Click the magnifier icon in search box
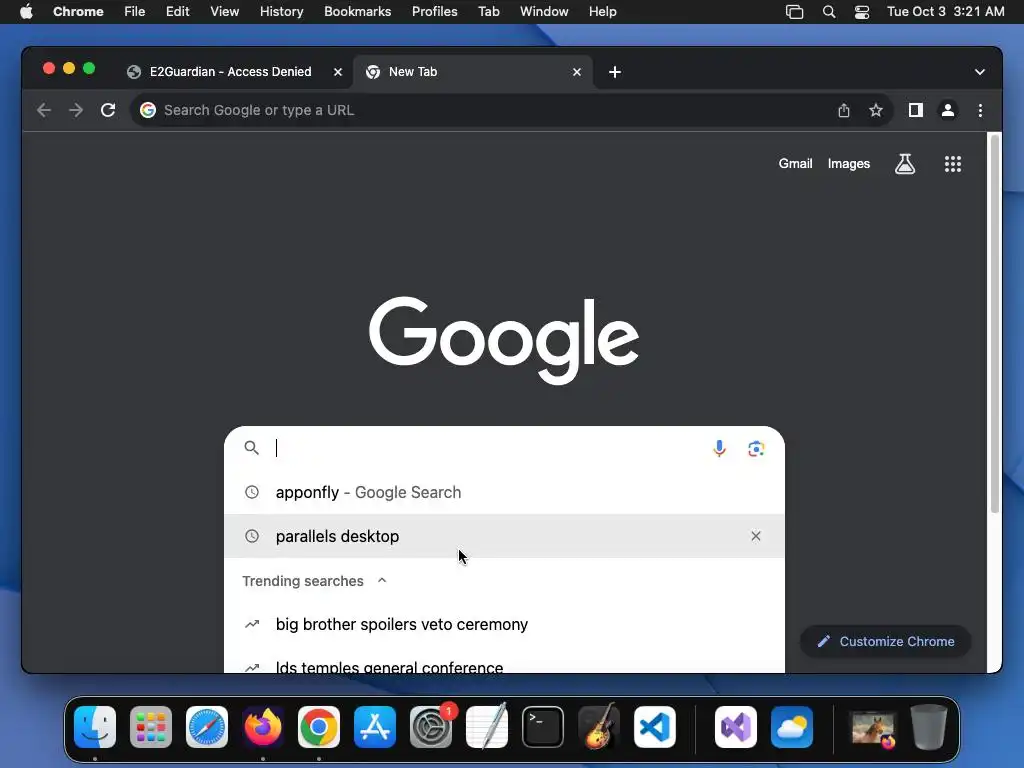Screen dimensions: 1024x768 point(251,448)
